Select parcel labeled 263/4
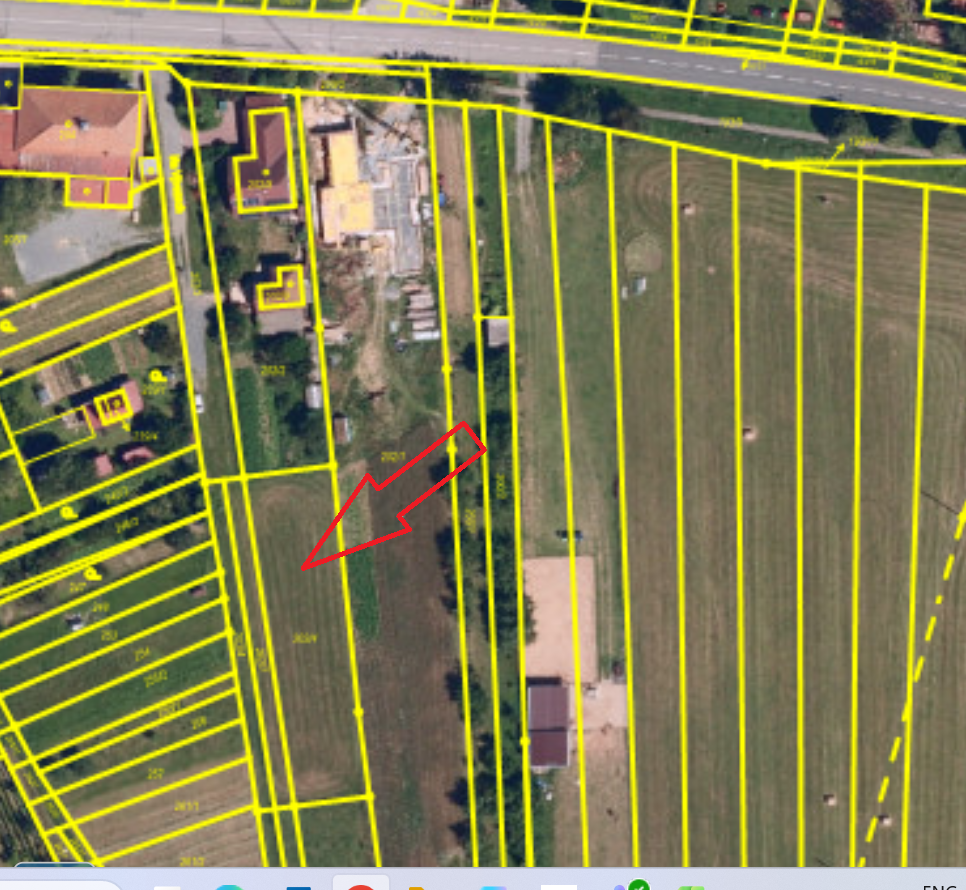 pos(305,639)
